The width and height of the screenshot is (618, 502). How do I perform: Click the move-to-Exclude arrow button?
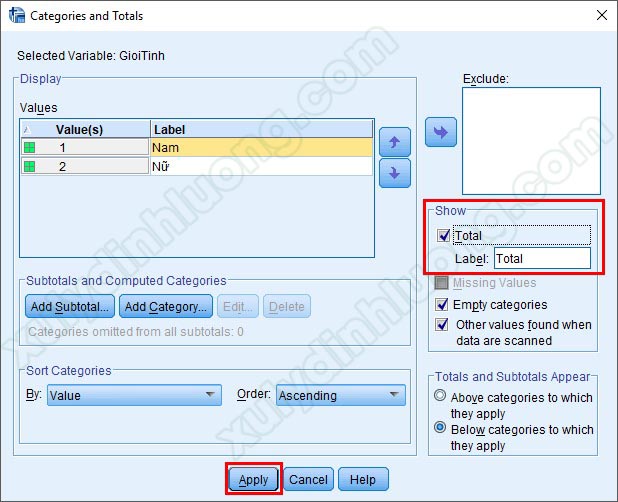[441, 132]
